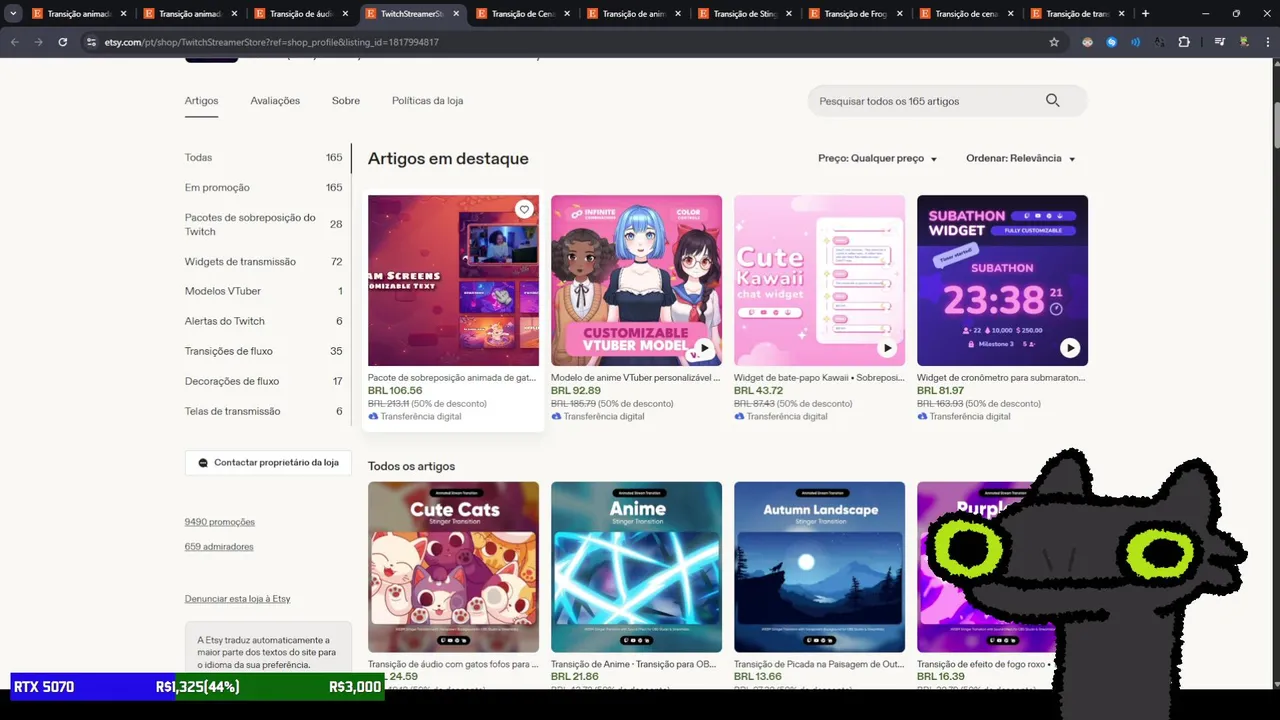Open the tab search dropdown arrow
The width and height of the screenshot is (1280, 720).
point(13,14)
